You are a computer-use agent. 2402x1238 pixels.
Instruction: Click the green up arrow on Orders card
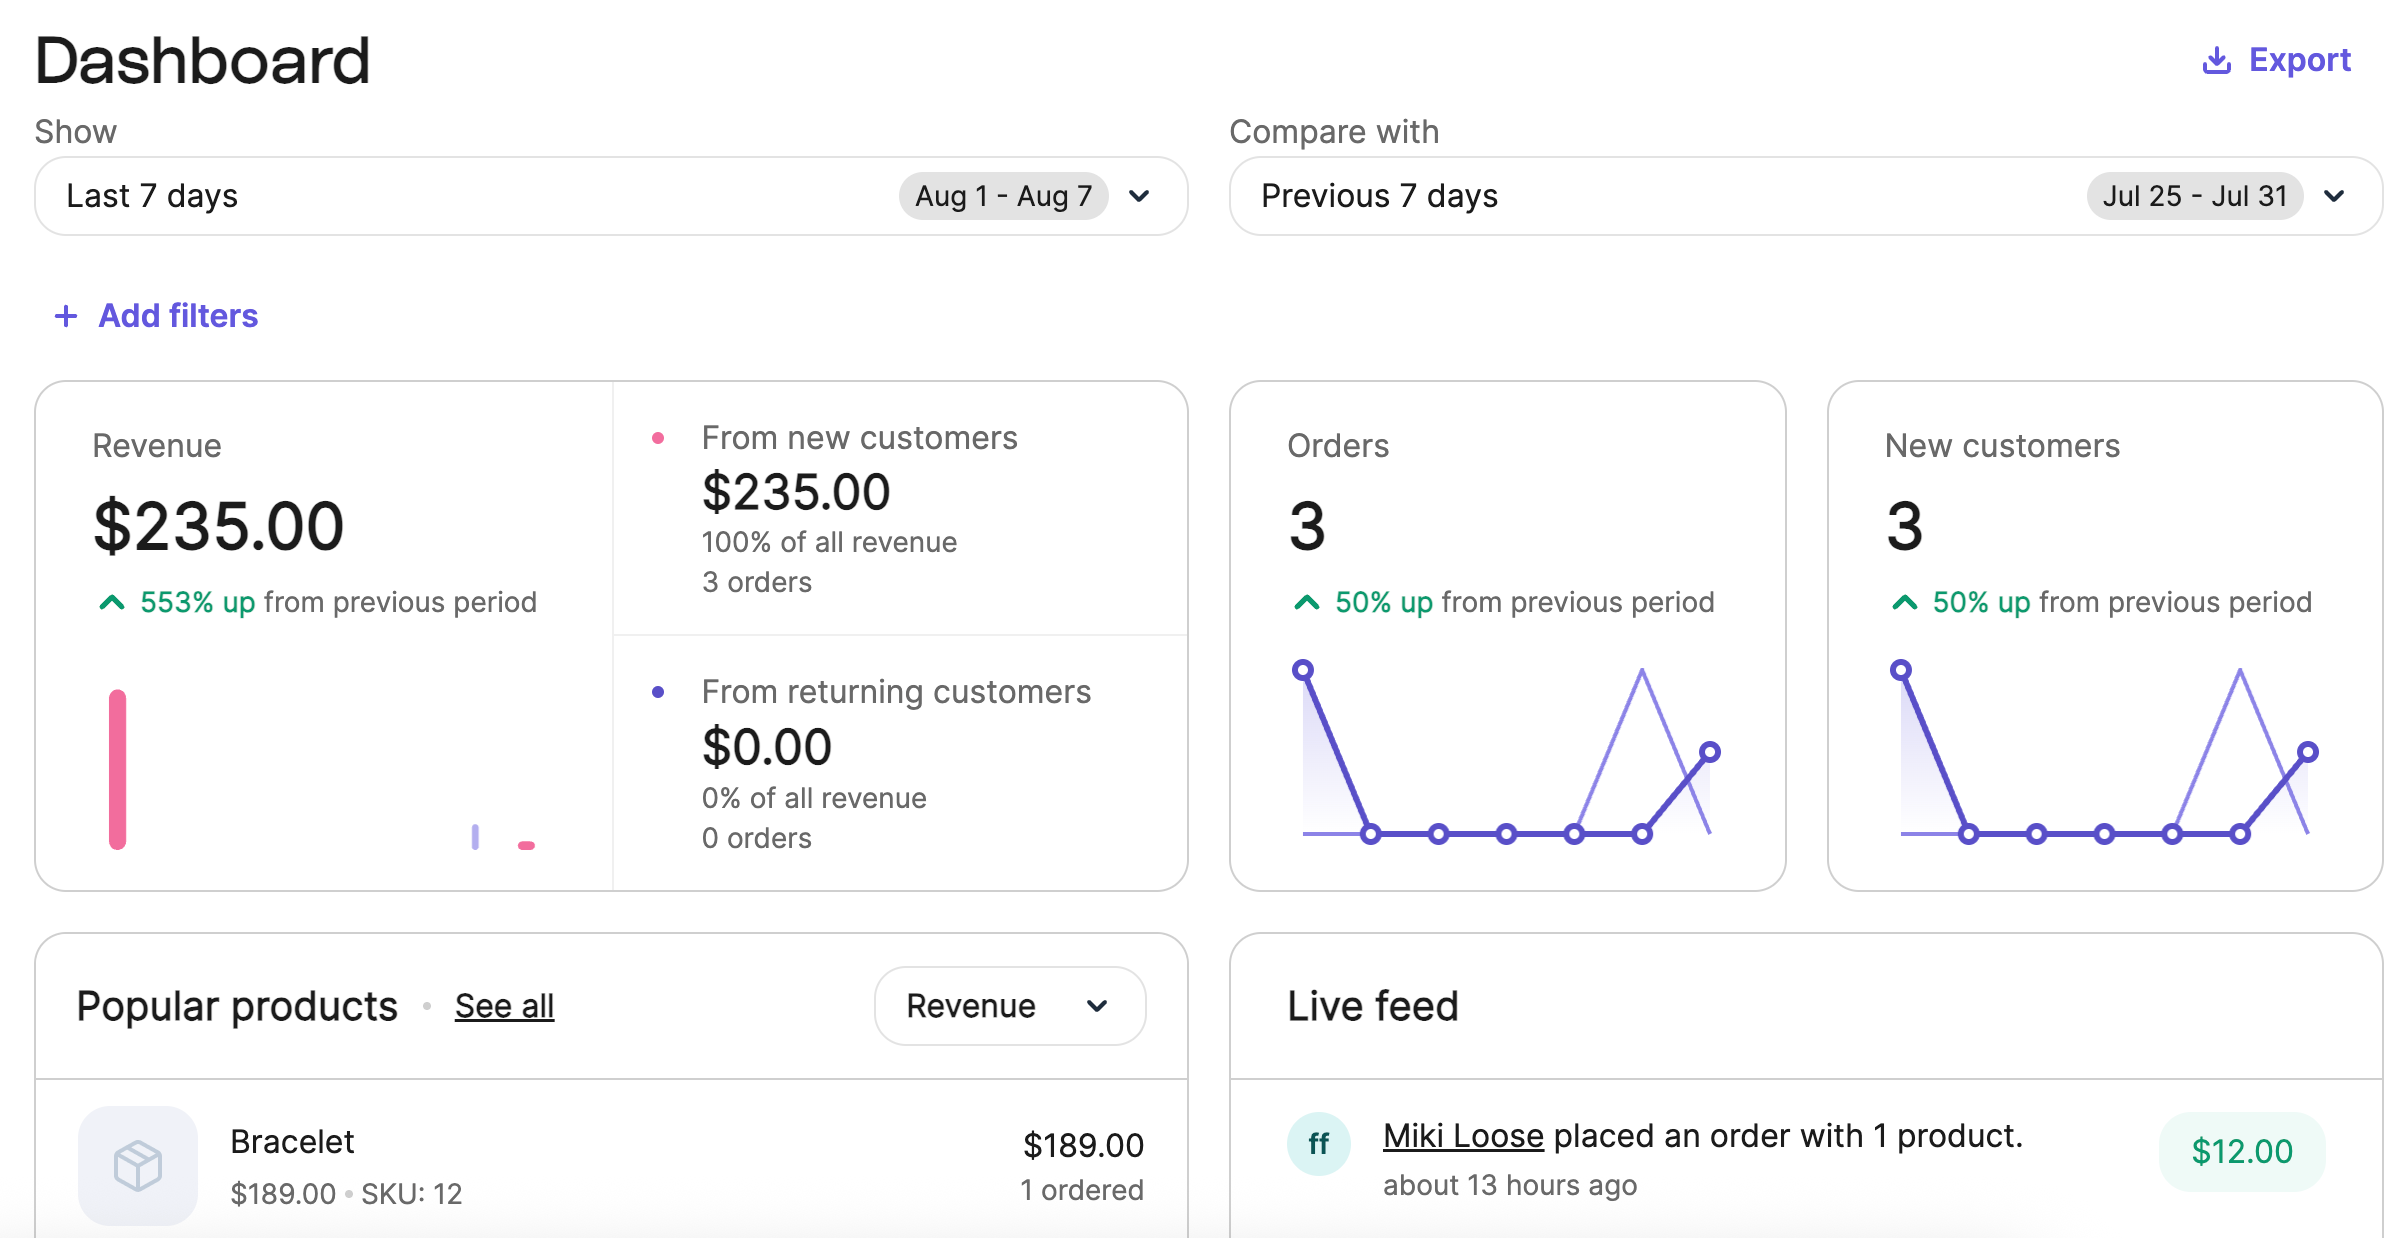pyautogui.click(x=1306, y=602)
